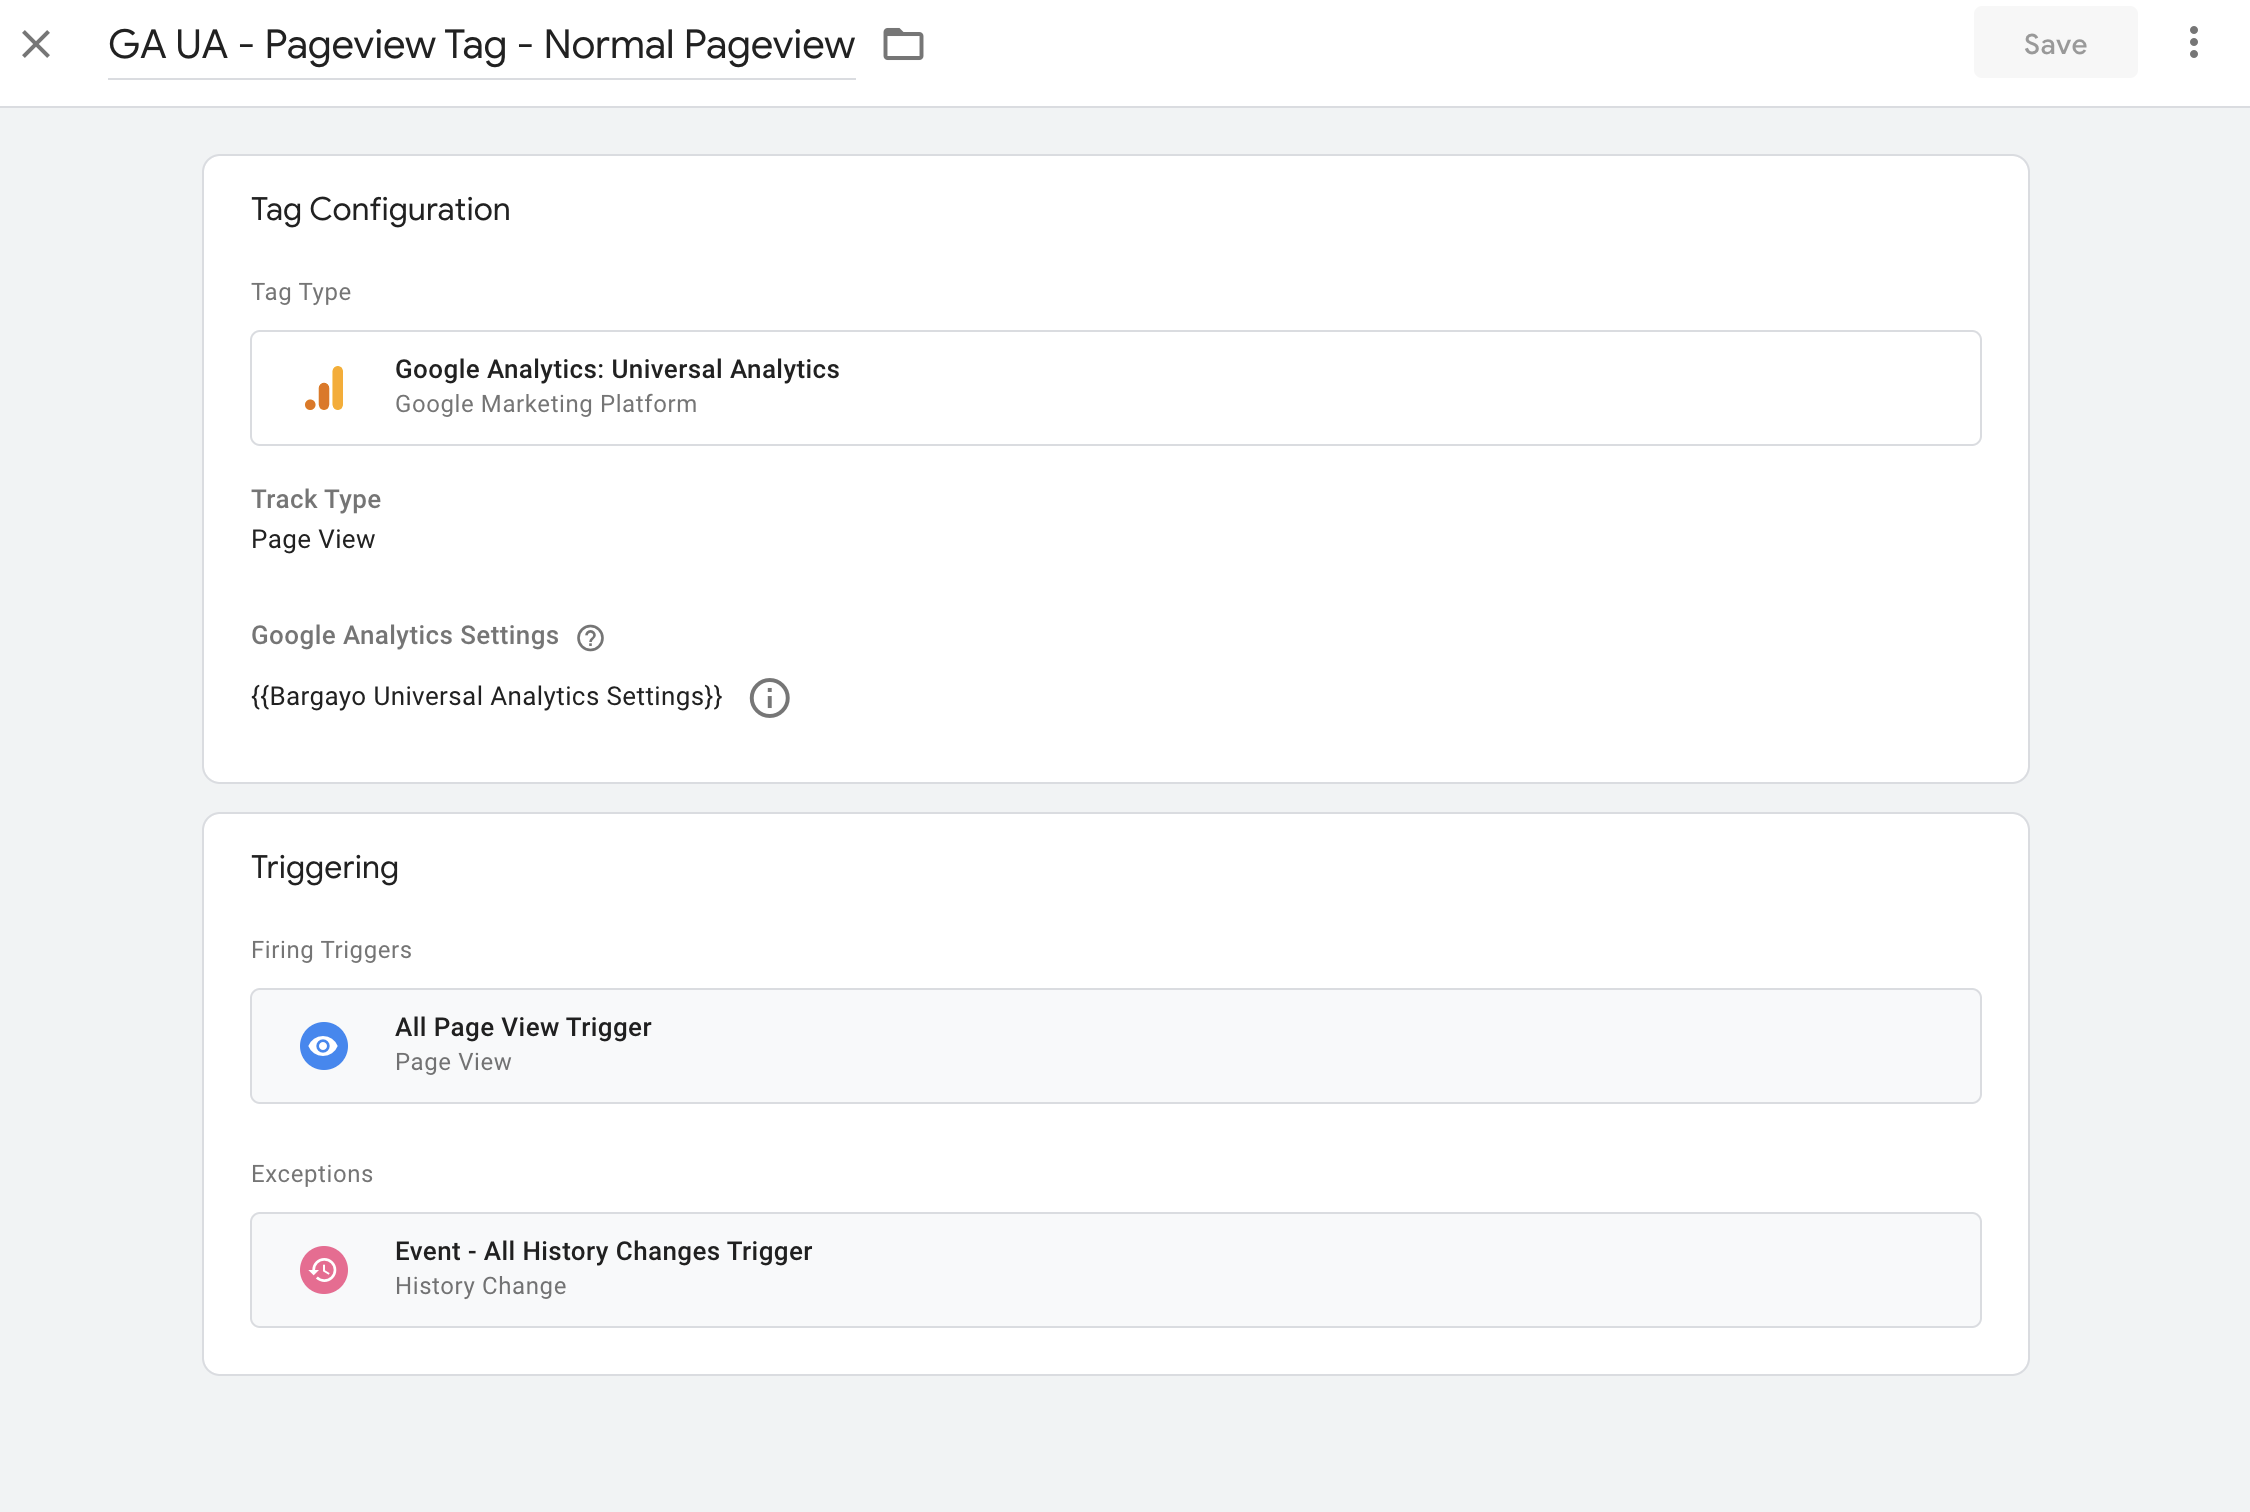Click the pink History Change trigger icon

pyautogui.click(x=324, y=1270)
